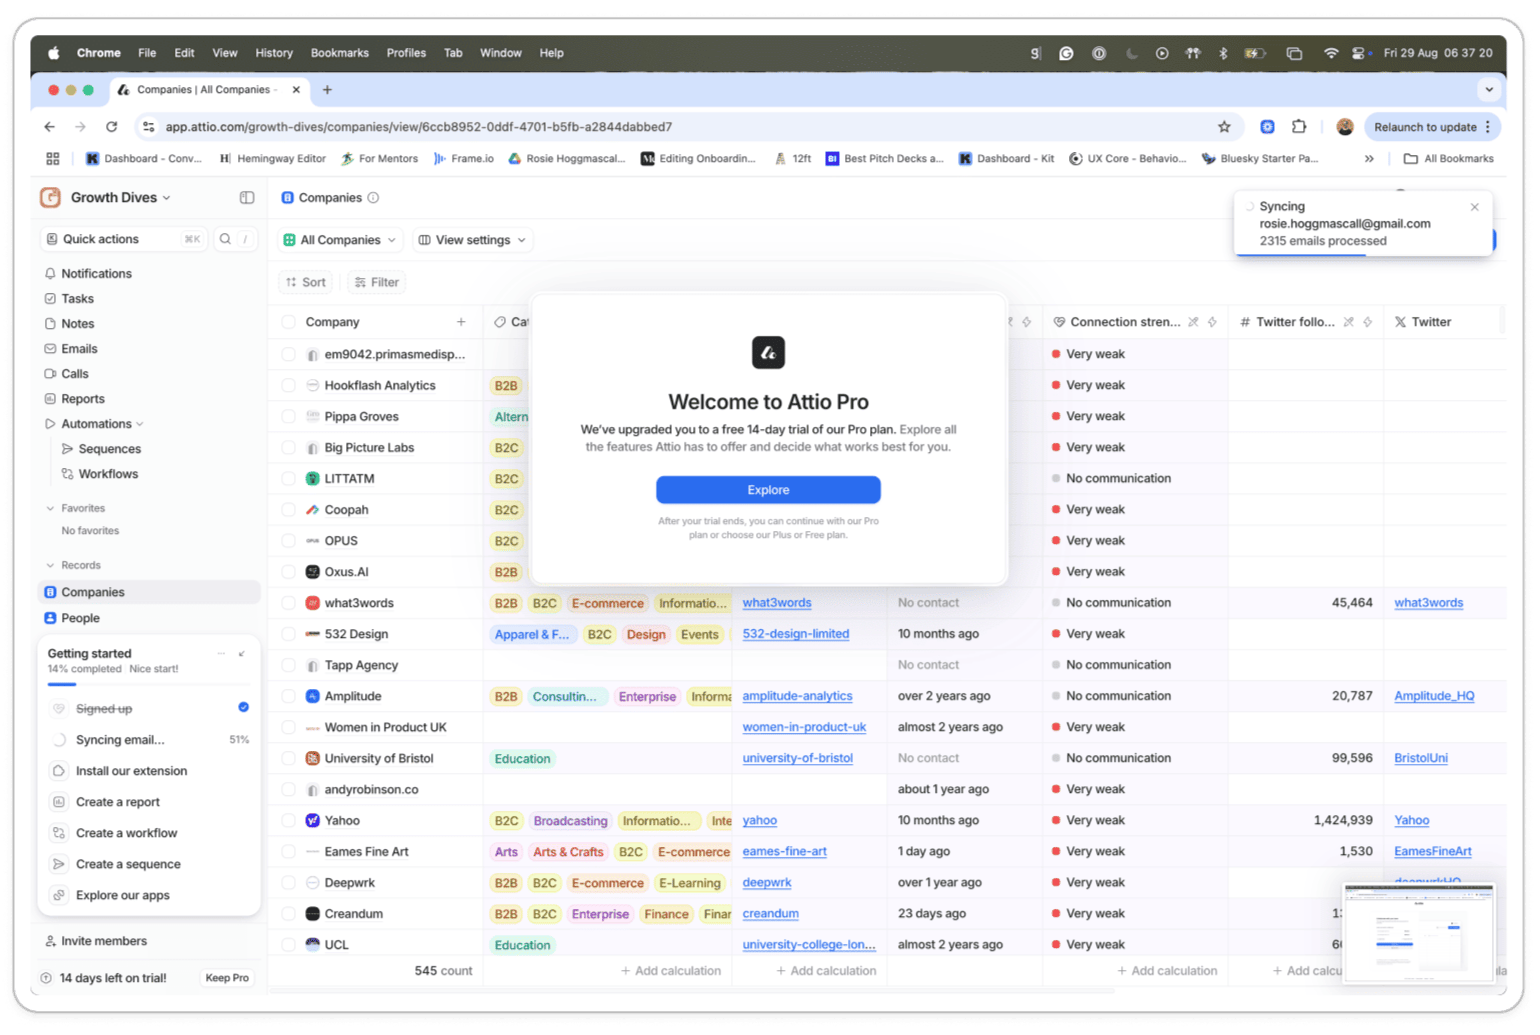Close the Syncing notification popup
The width and height of the screenshot is (1540, 1035).
coord(1474,207)
